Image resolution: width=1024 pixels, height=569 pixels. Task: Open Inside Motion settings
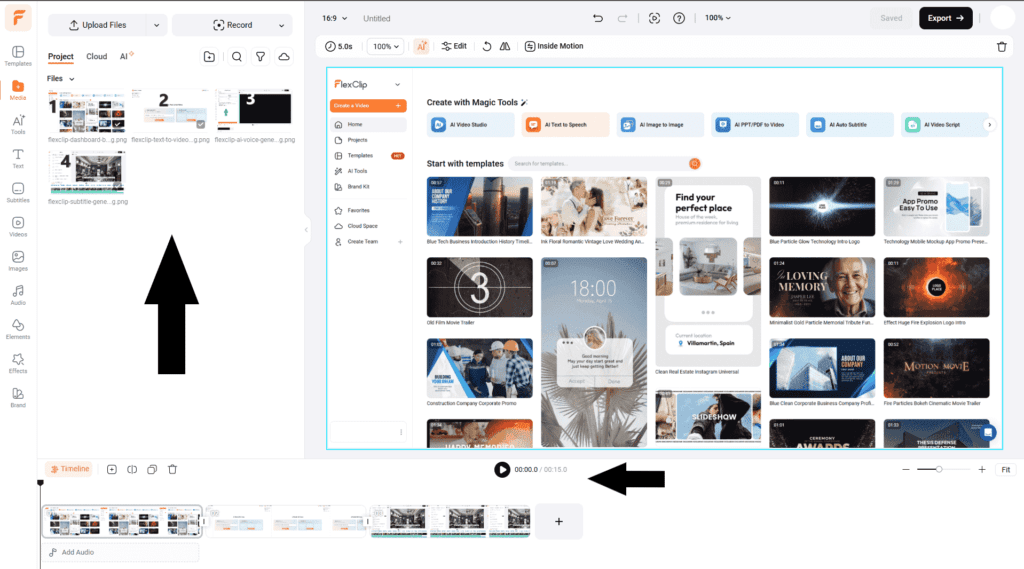pos(554,46)
